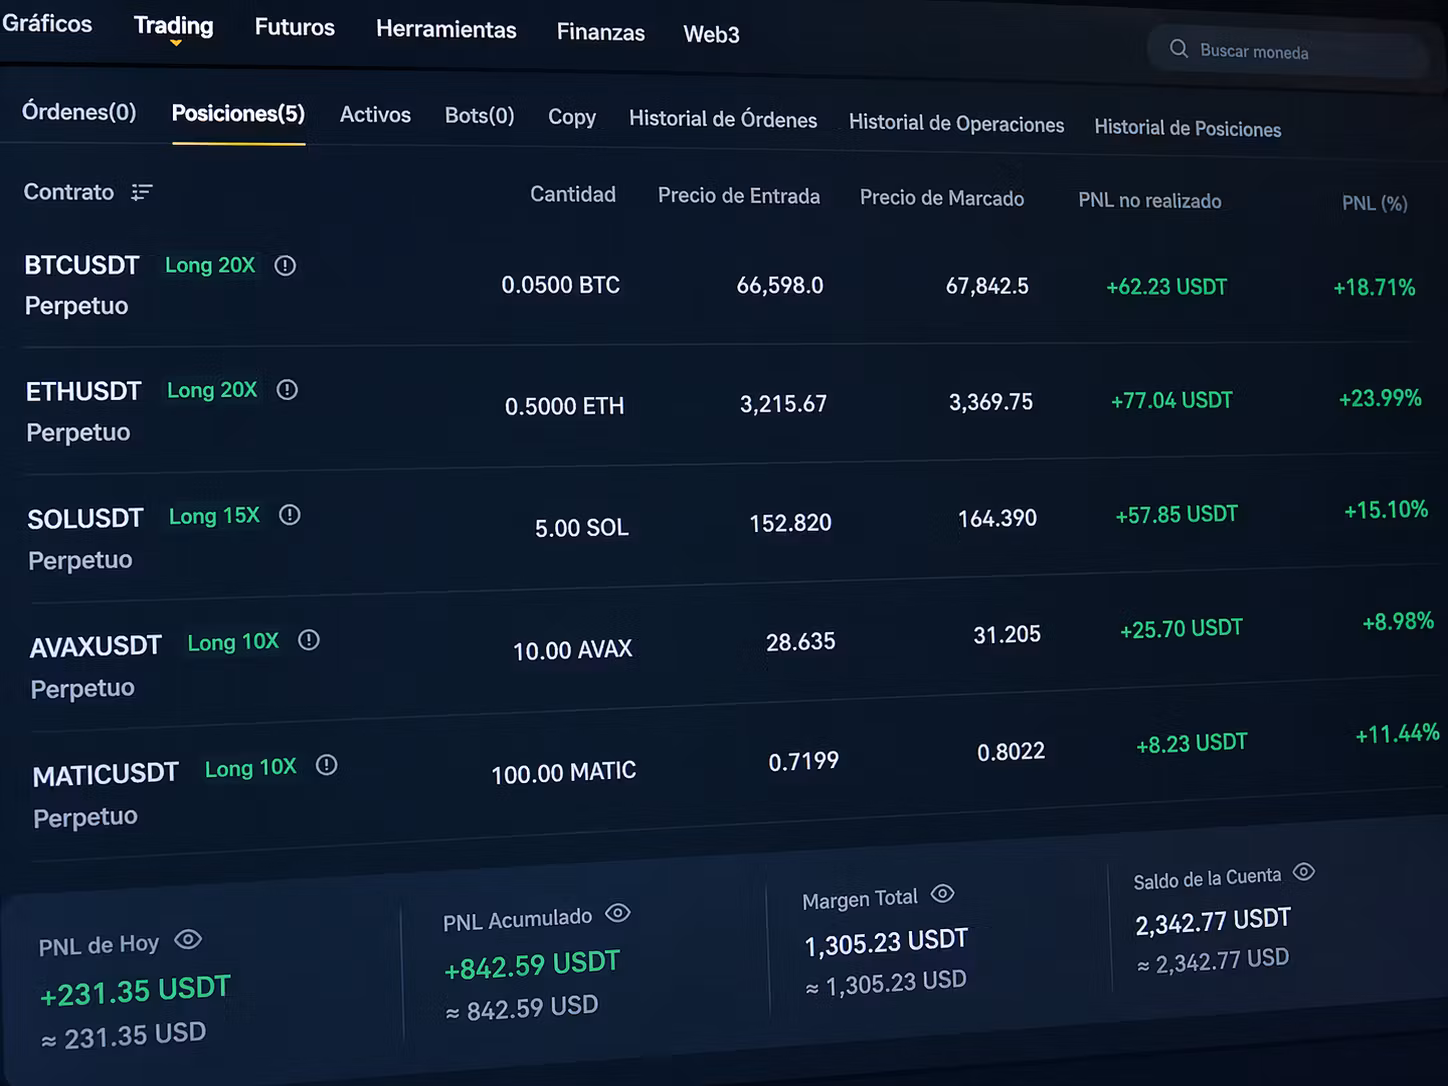Viewport: 1448px width, 1086px height.
Task: Click the info icon beside ETHUSDT Long 20X
Action: (x=287, y=390)
